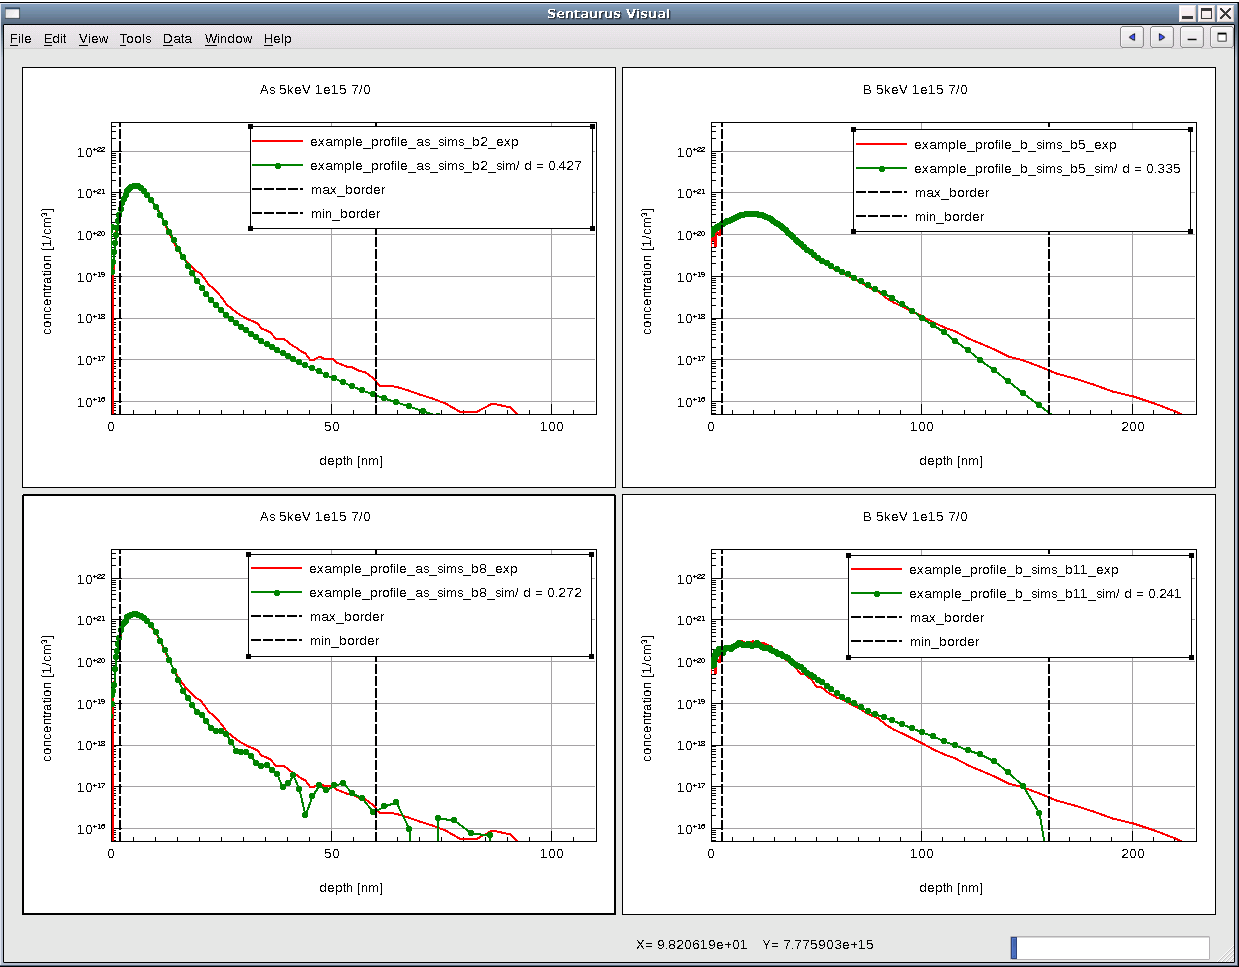This screenshot has height=967, width=1239.
Task: Open the window menu icon in title bar's left corner
Action: tap(13, 13)
